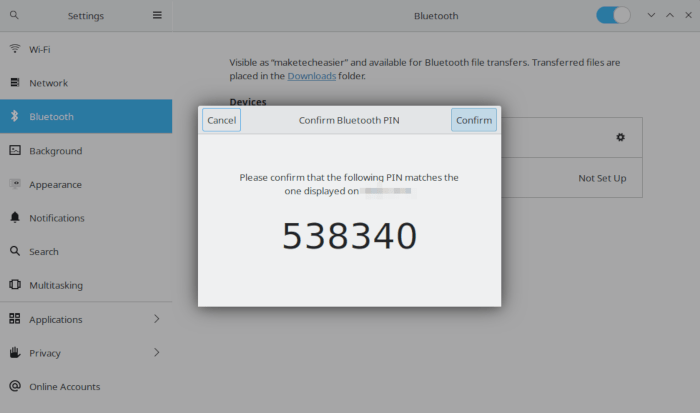700x413 pixels.
Task: Open the Search settings panel
Action: [x=86, y=251]
